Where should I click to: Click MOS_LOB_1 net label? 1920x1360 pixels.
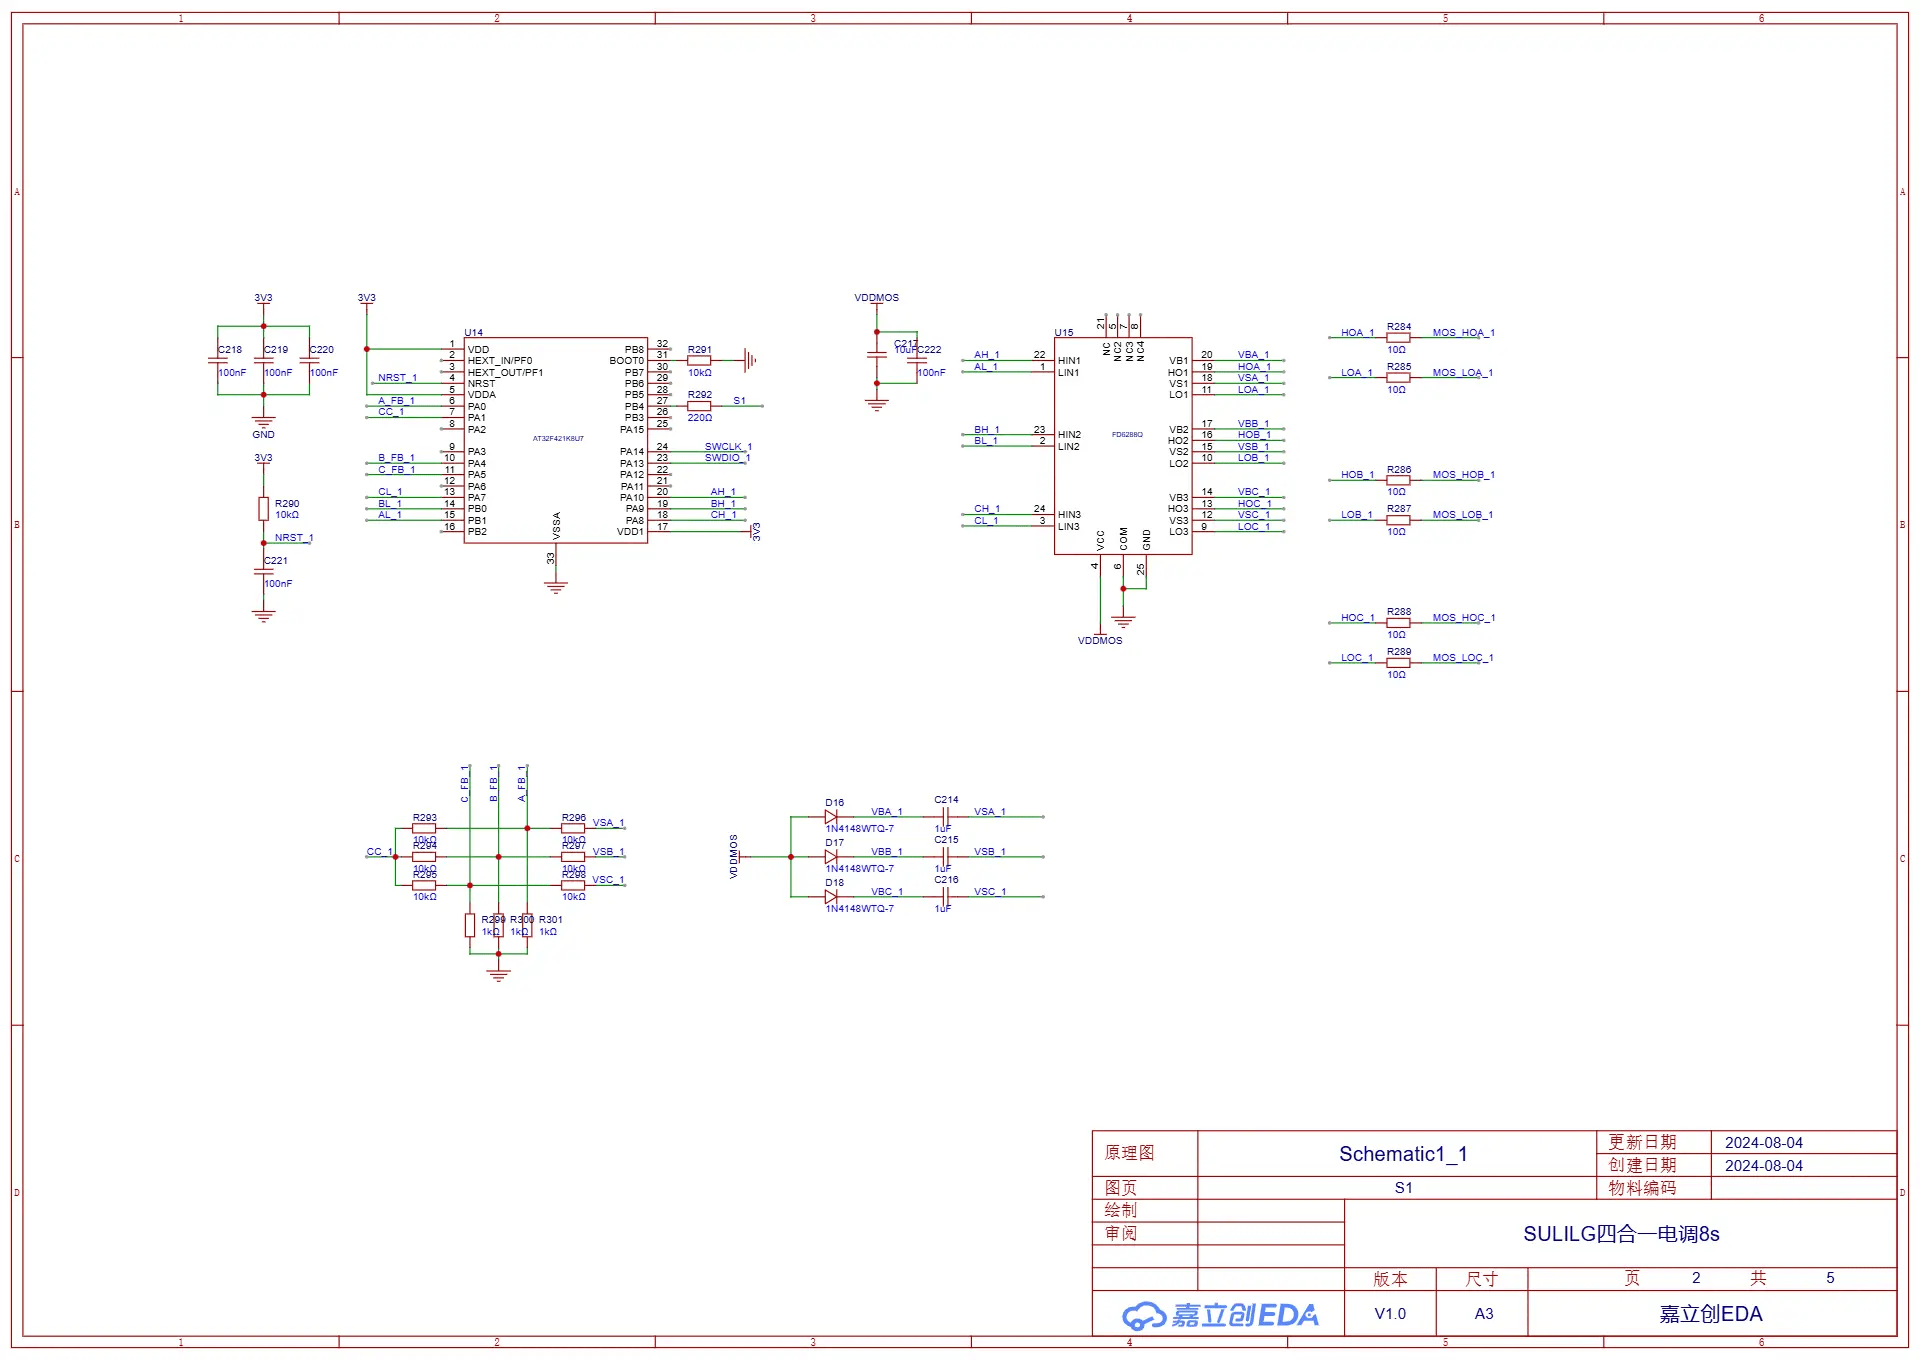pyautogui.click(x=1462, y=515)
